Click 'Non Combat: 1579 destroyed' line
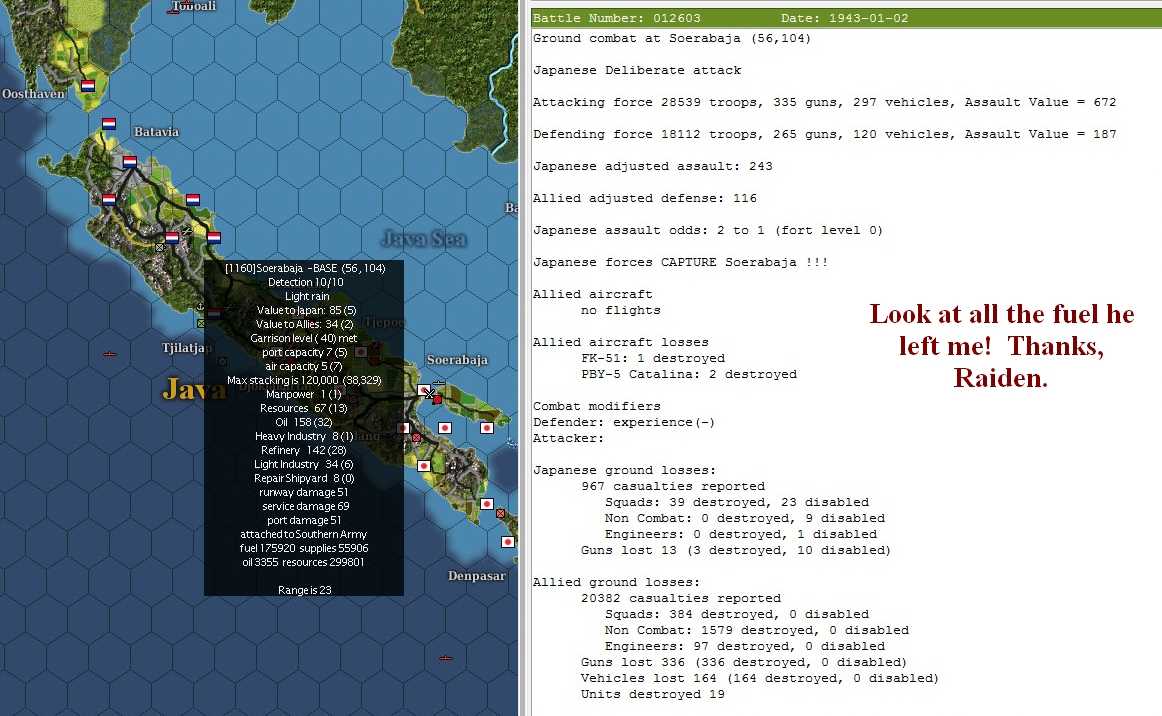The width and height of the screenshot is (1162, 716). point(757,630)
